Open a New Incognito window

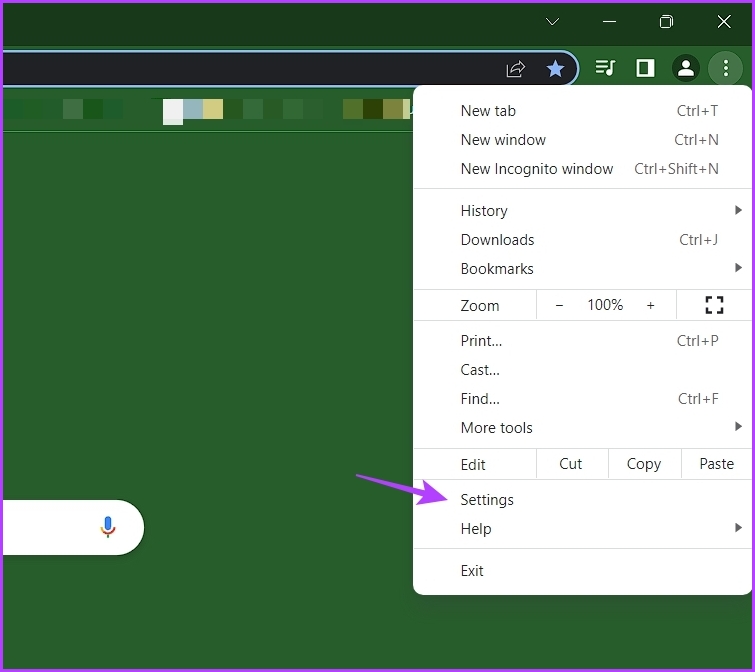(x=582, y=168)
